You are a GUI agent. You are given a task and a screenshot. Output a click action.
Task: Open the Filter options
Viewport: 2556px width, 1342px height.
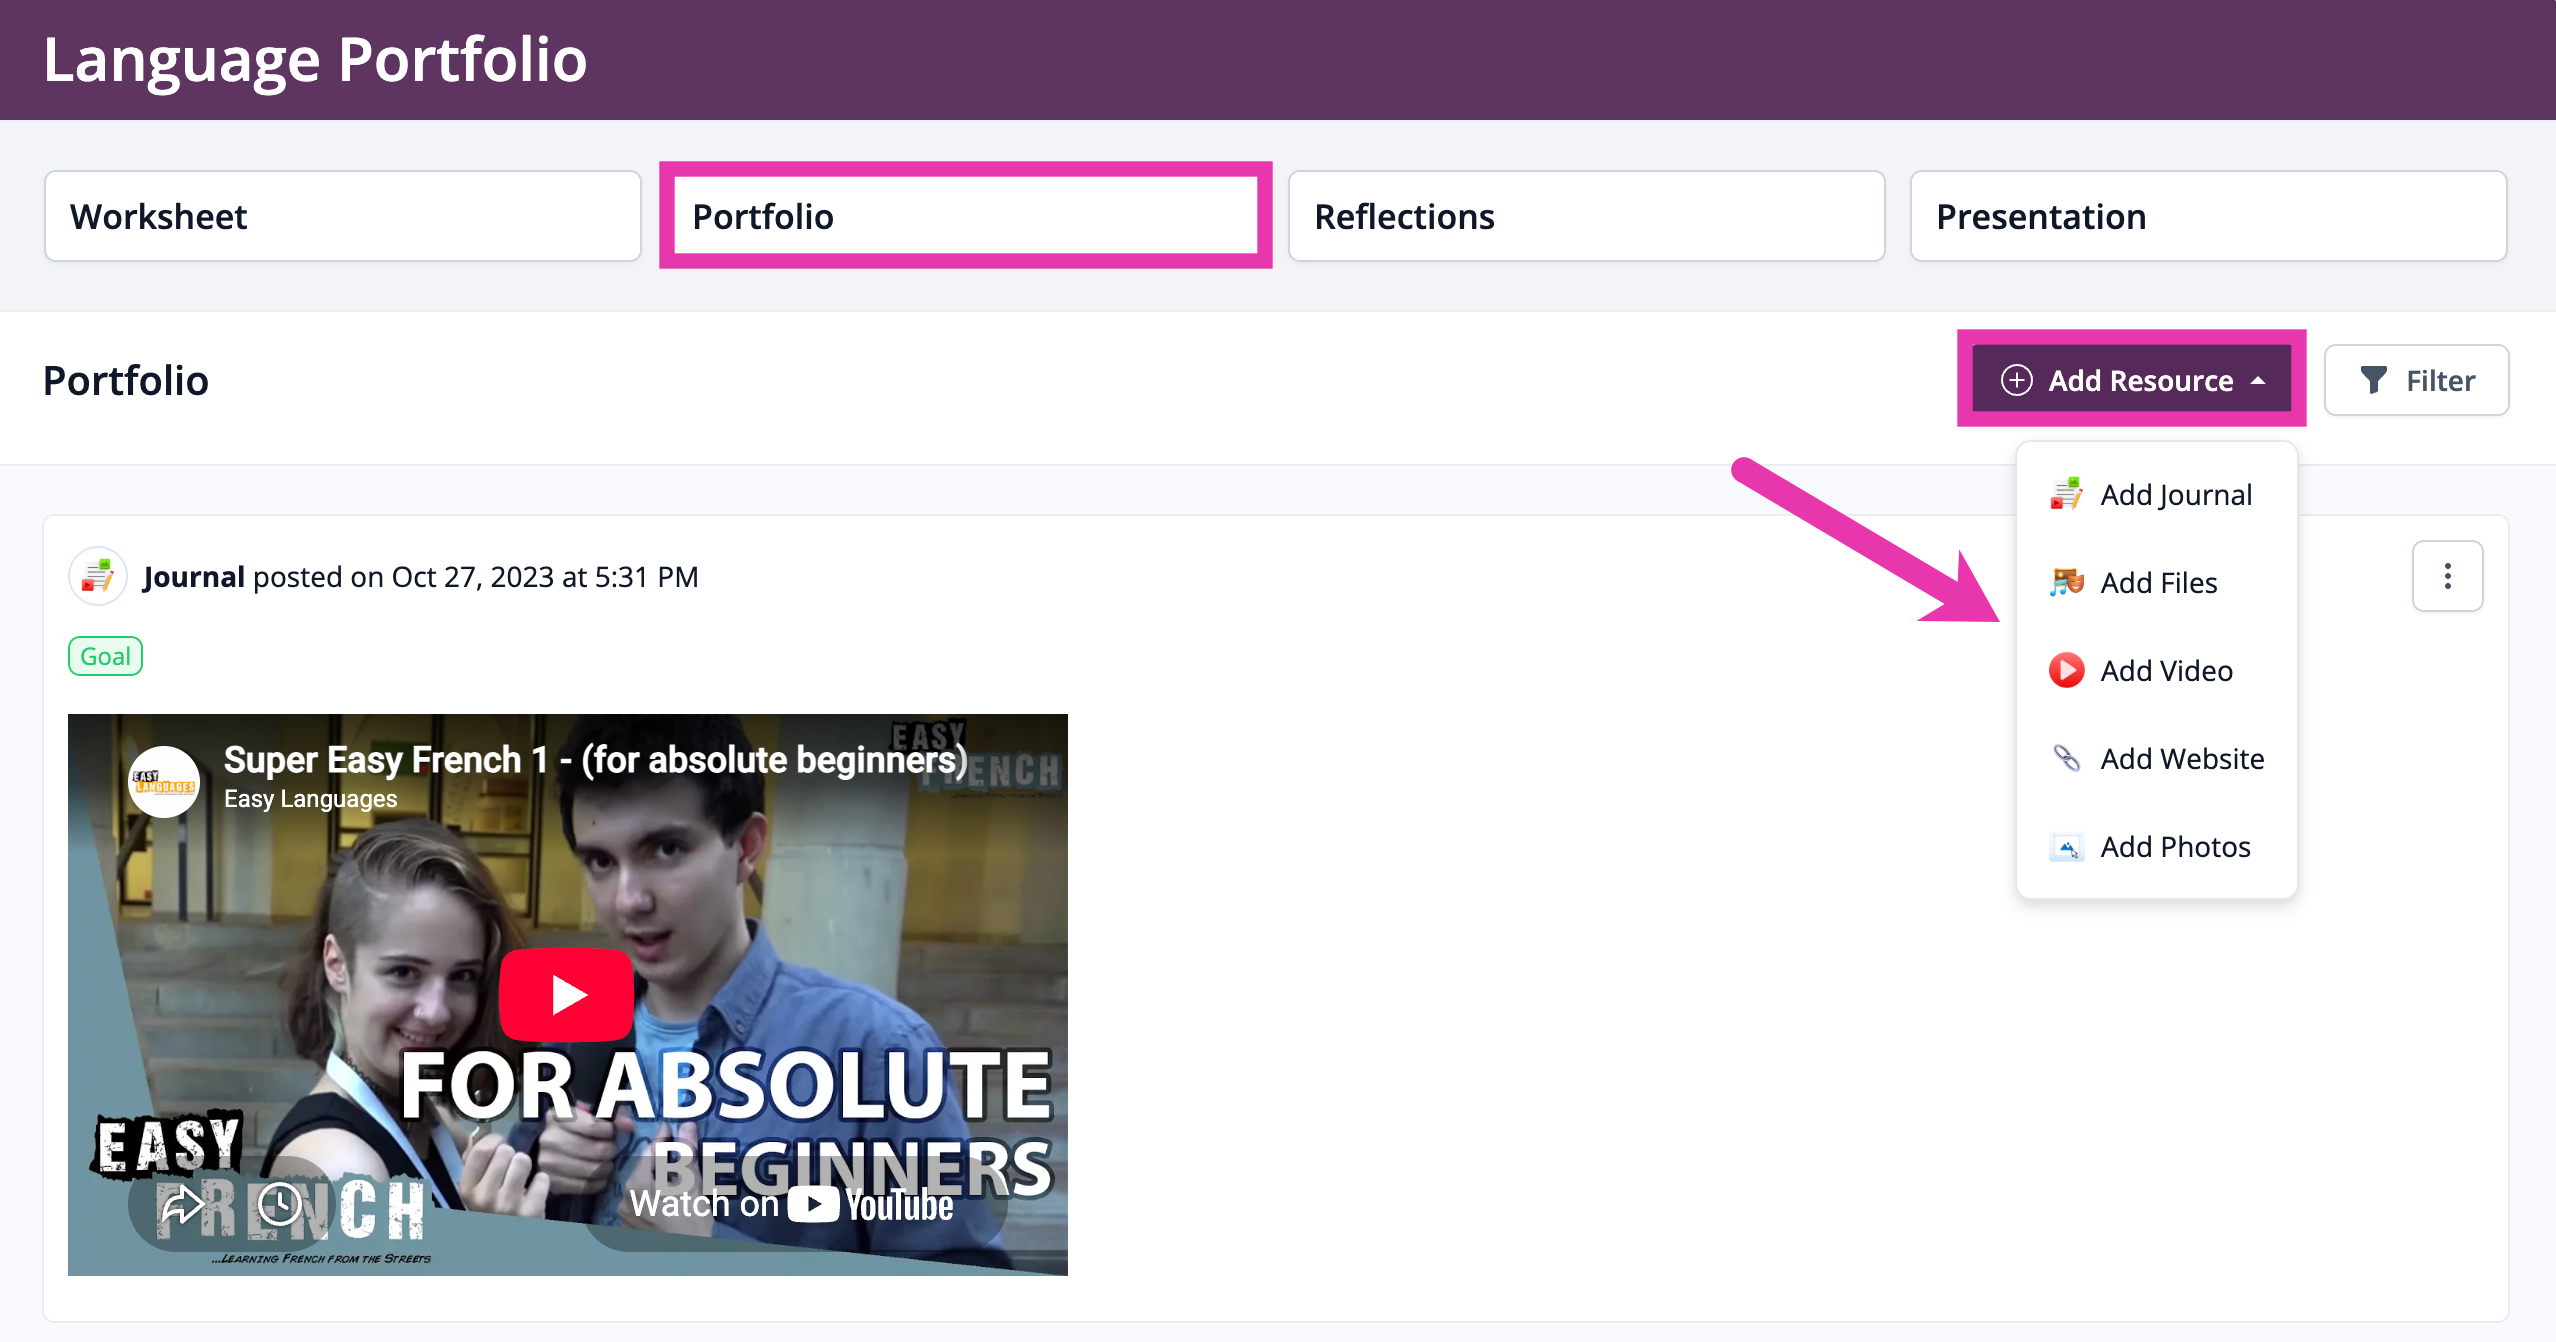(2416, 380)
